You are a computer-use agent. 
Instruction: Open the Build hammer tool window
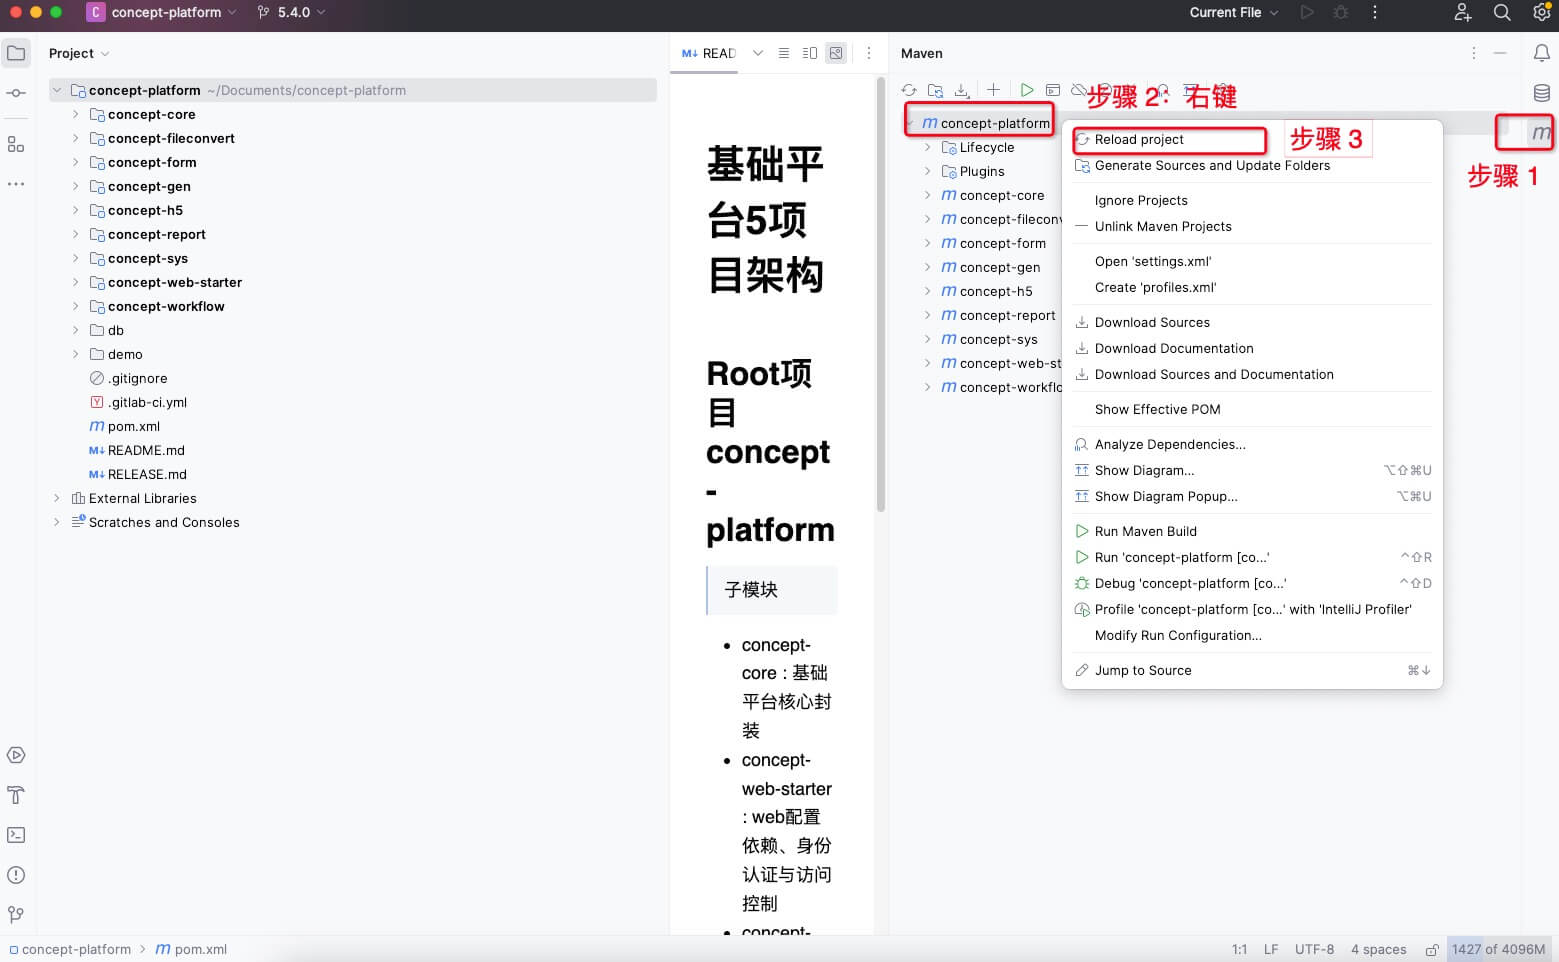16,795
